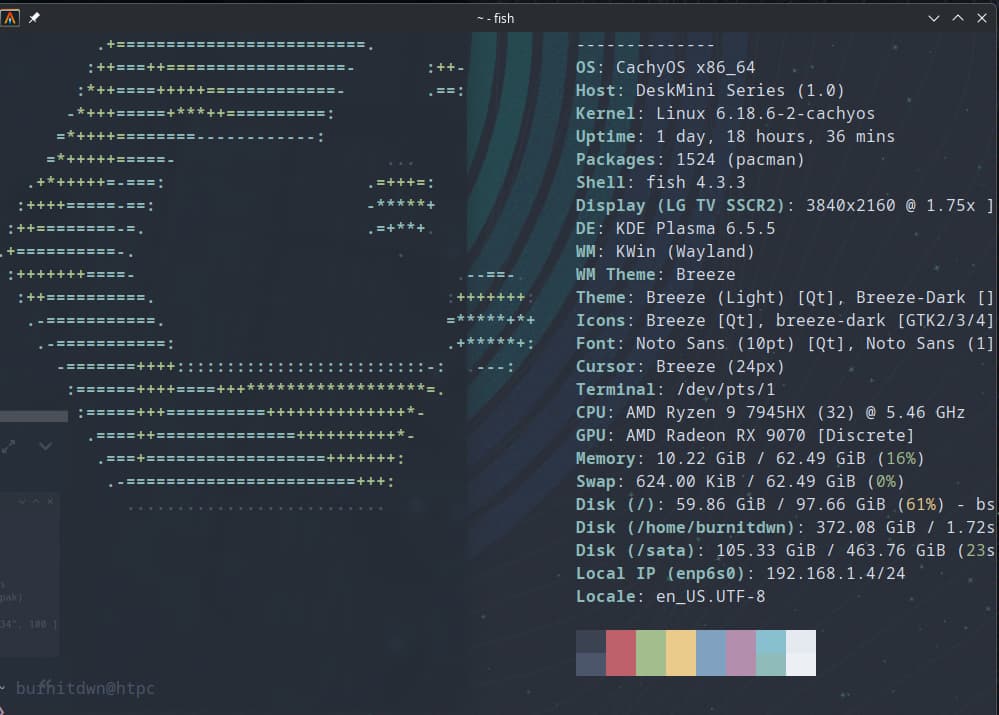Expand the faded chevron-down arrow at left edge
This screenshot has width=999, height=715.
(x=45, y=446)
